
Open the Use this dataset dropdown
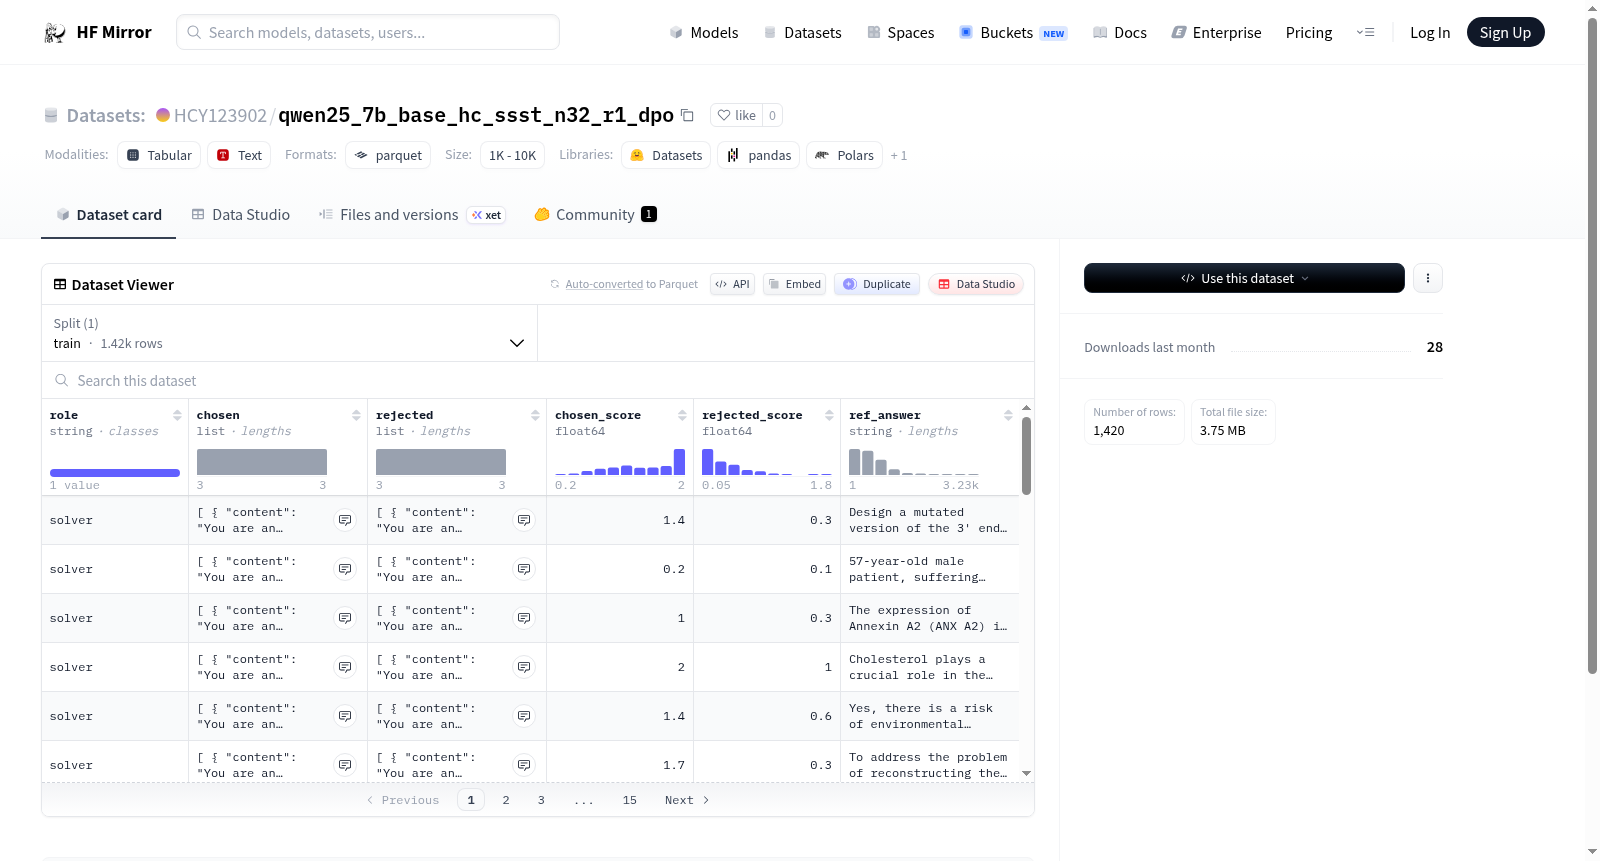pos(1244,278)
